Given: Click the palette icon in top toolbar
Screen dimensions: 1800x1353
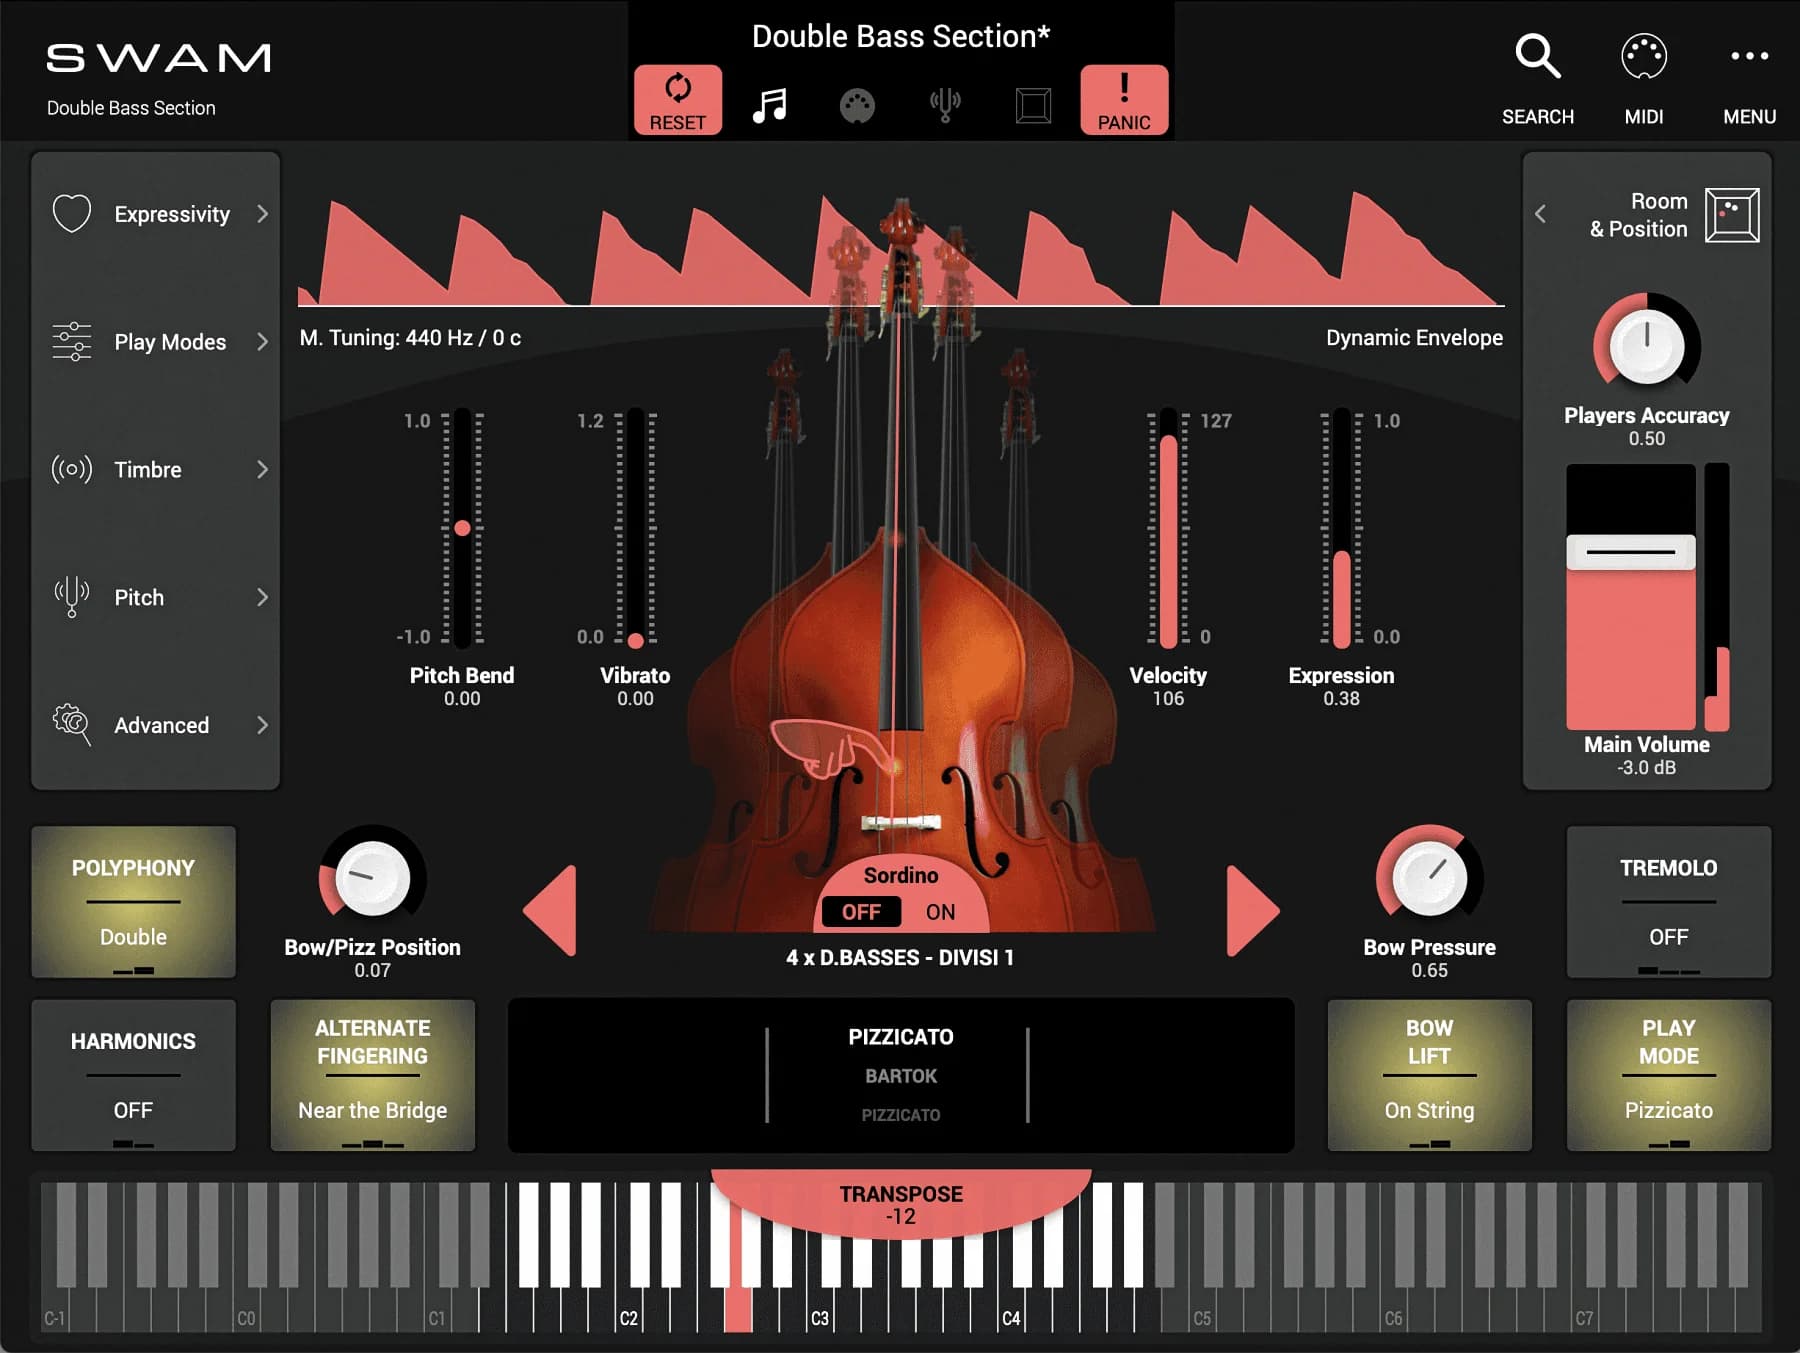Looking at the screenshot, I should pyautogui.click(x=857, y=105).
